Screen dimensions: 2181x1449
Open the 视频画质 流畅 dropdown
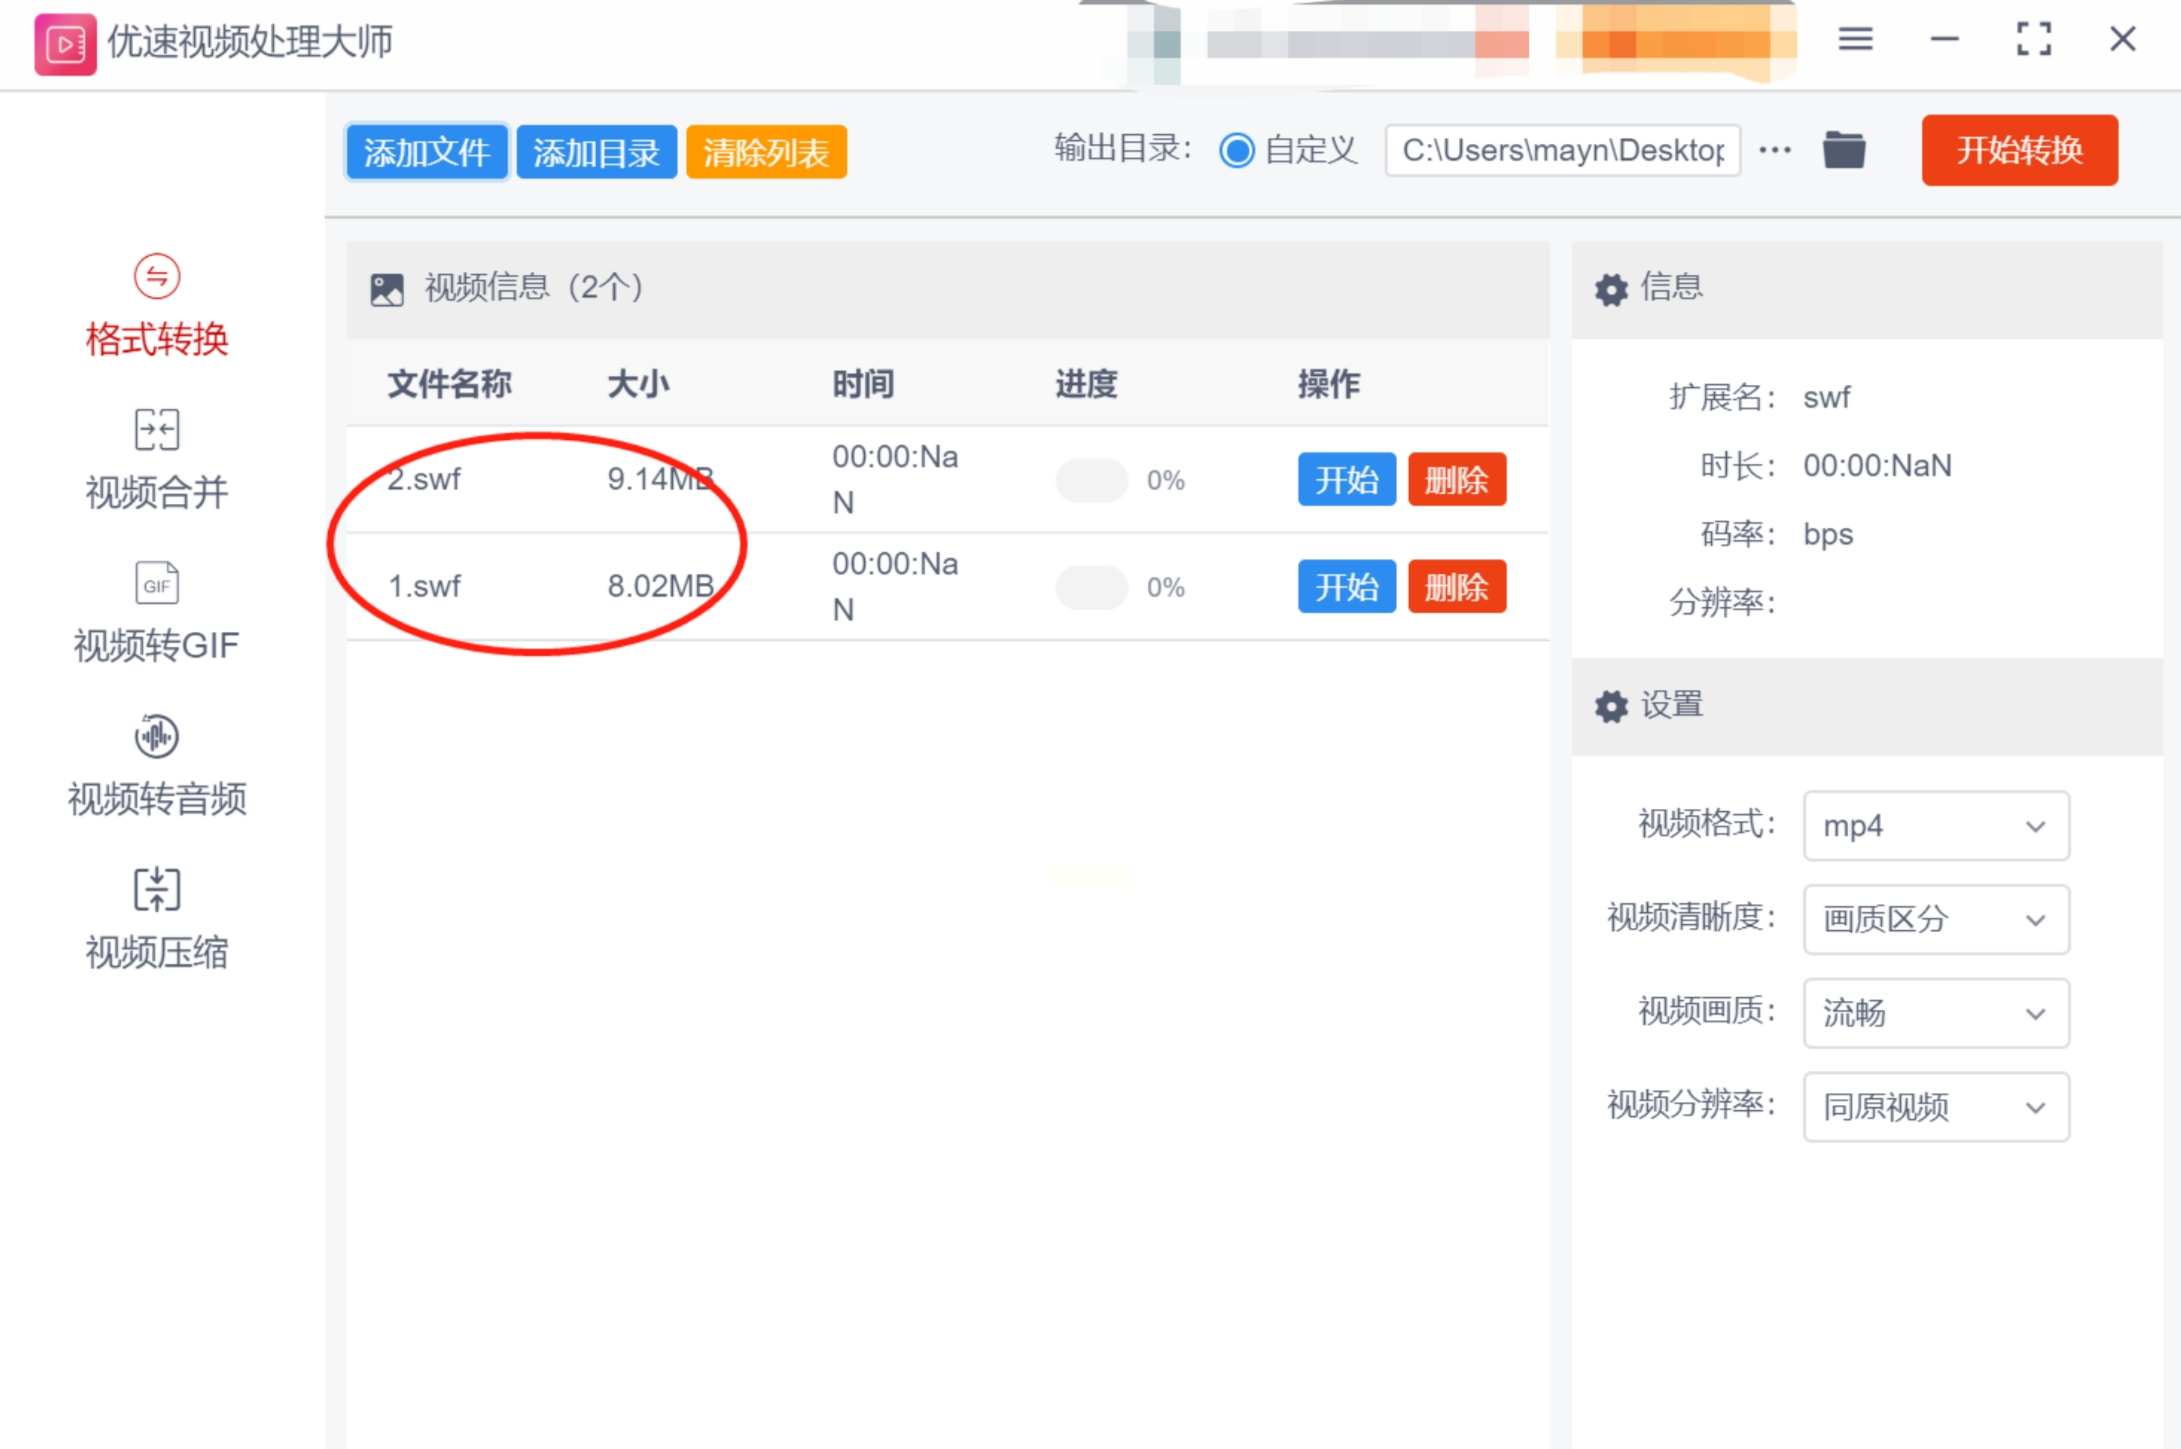(1935, 1013)
